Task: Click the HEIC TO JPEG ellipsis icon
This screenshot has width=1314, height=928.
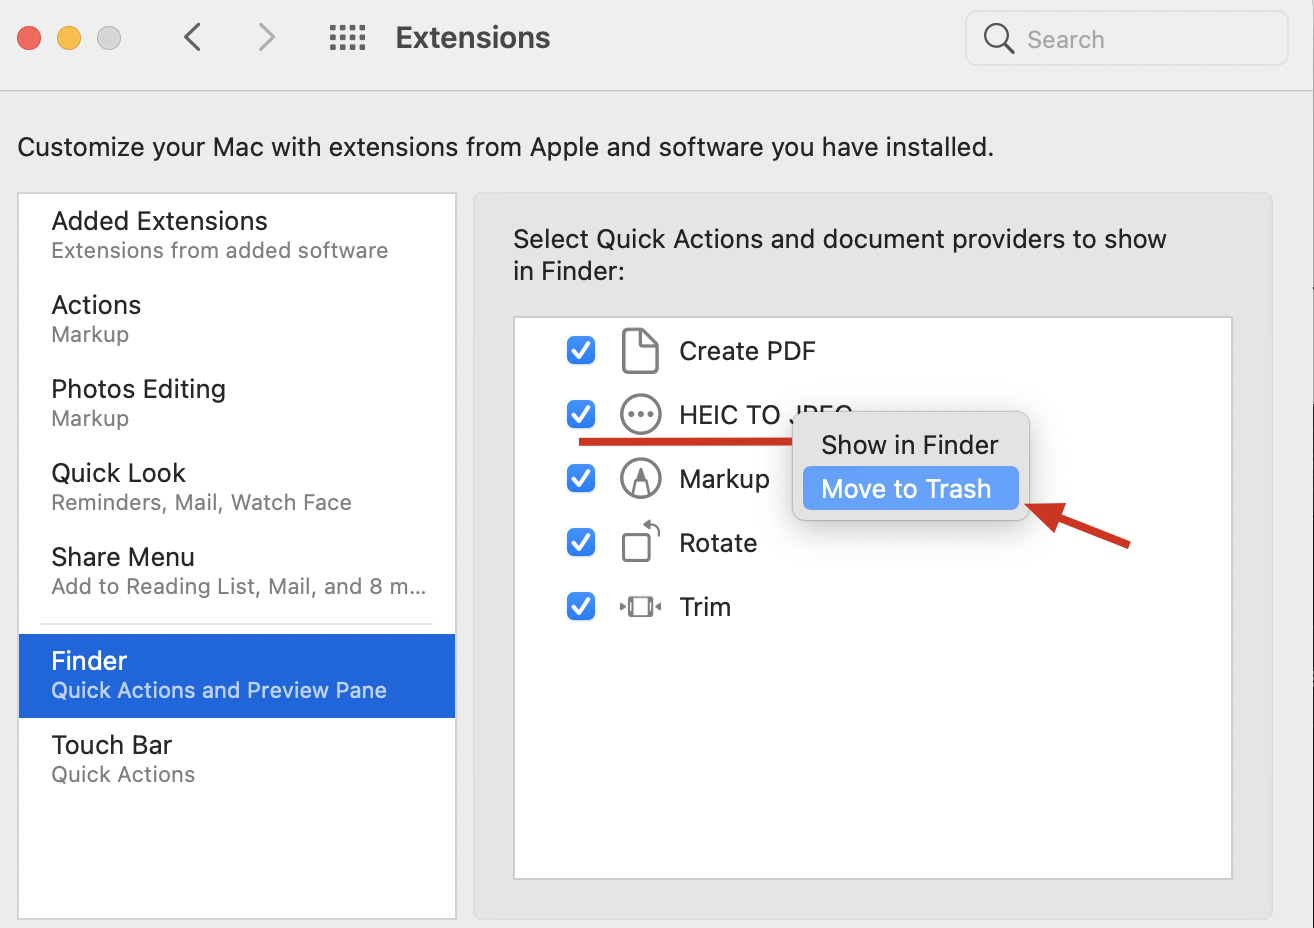Action: click(x=640, y=414)
